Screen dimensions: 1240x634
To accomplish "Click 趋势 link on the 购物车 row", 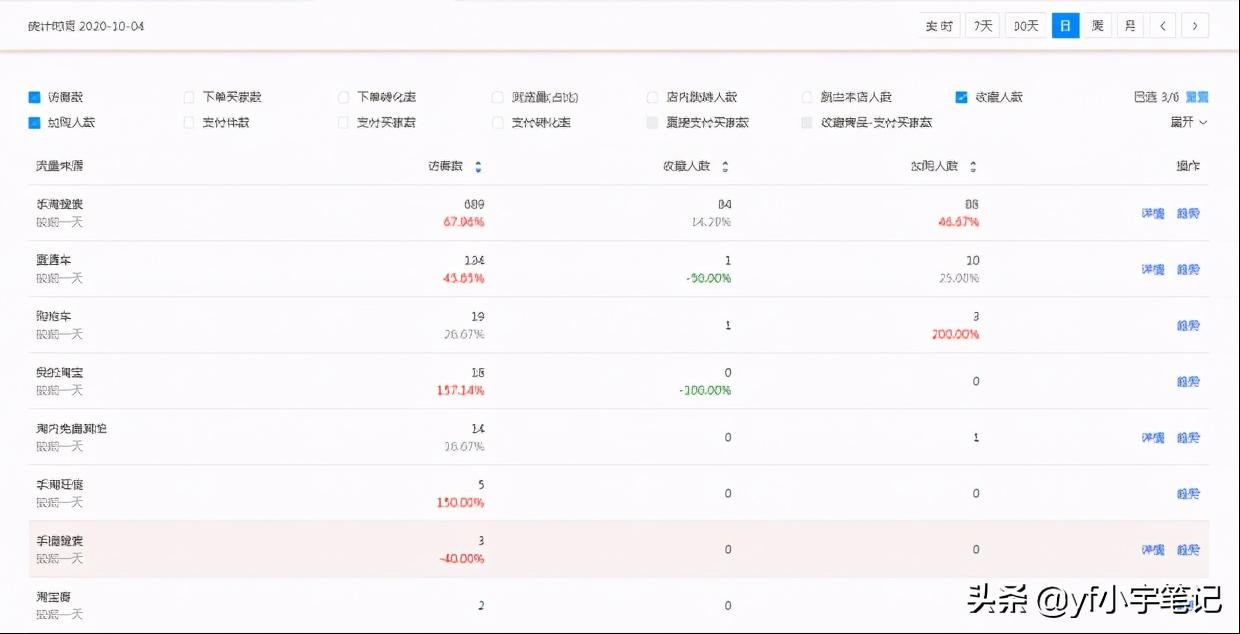I will [1187, 325].
